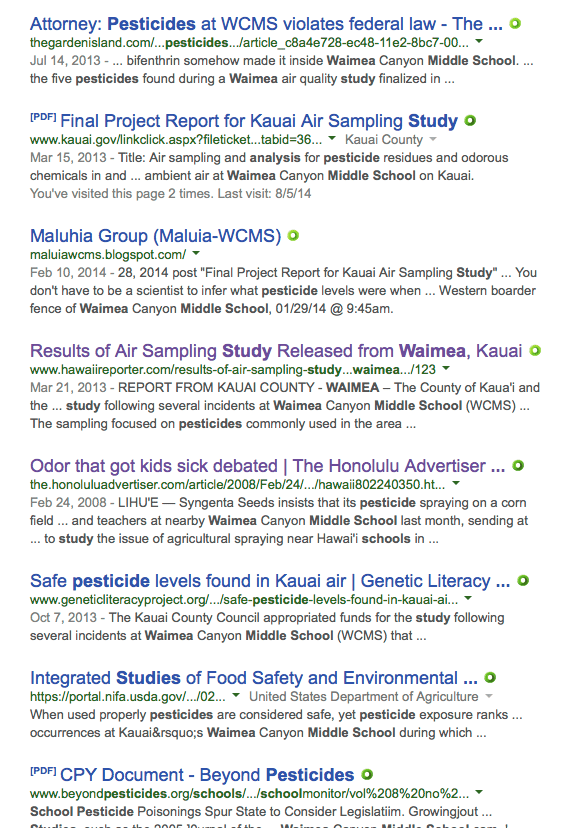The height and width of the screenshot is (828, 576).
Task: Expand the Kauai County breadcrumb chevron
Action: [x=432, y=138]
